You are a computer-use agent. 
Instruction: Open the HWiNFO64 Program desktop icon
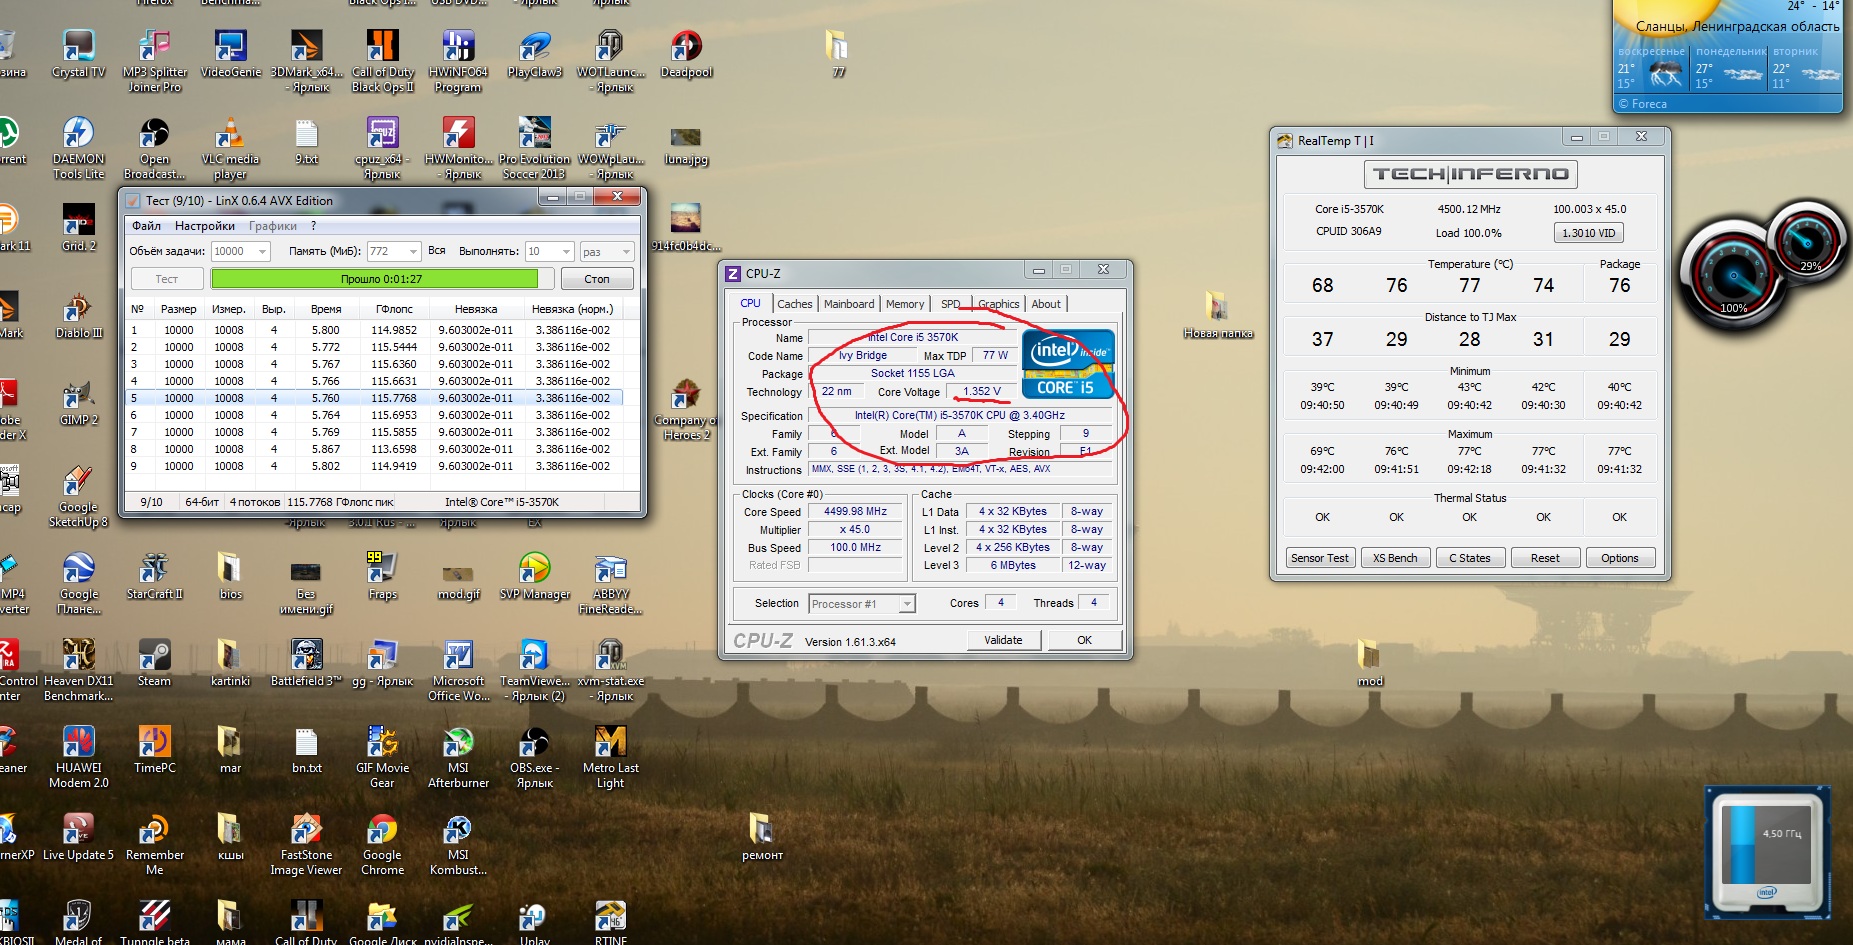coord(458,48)
